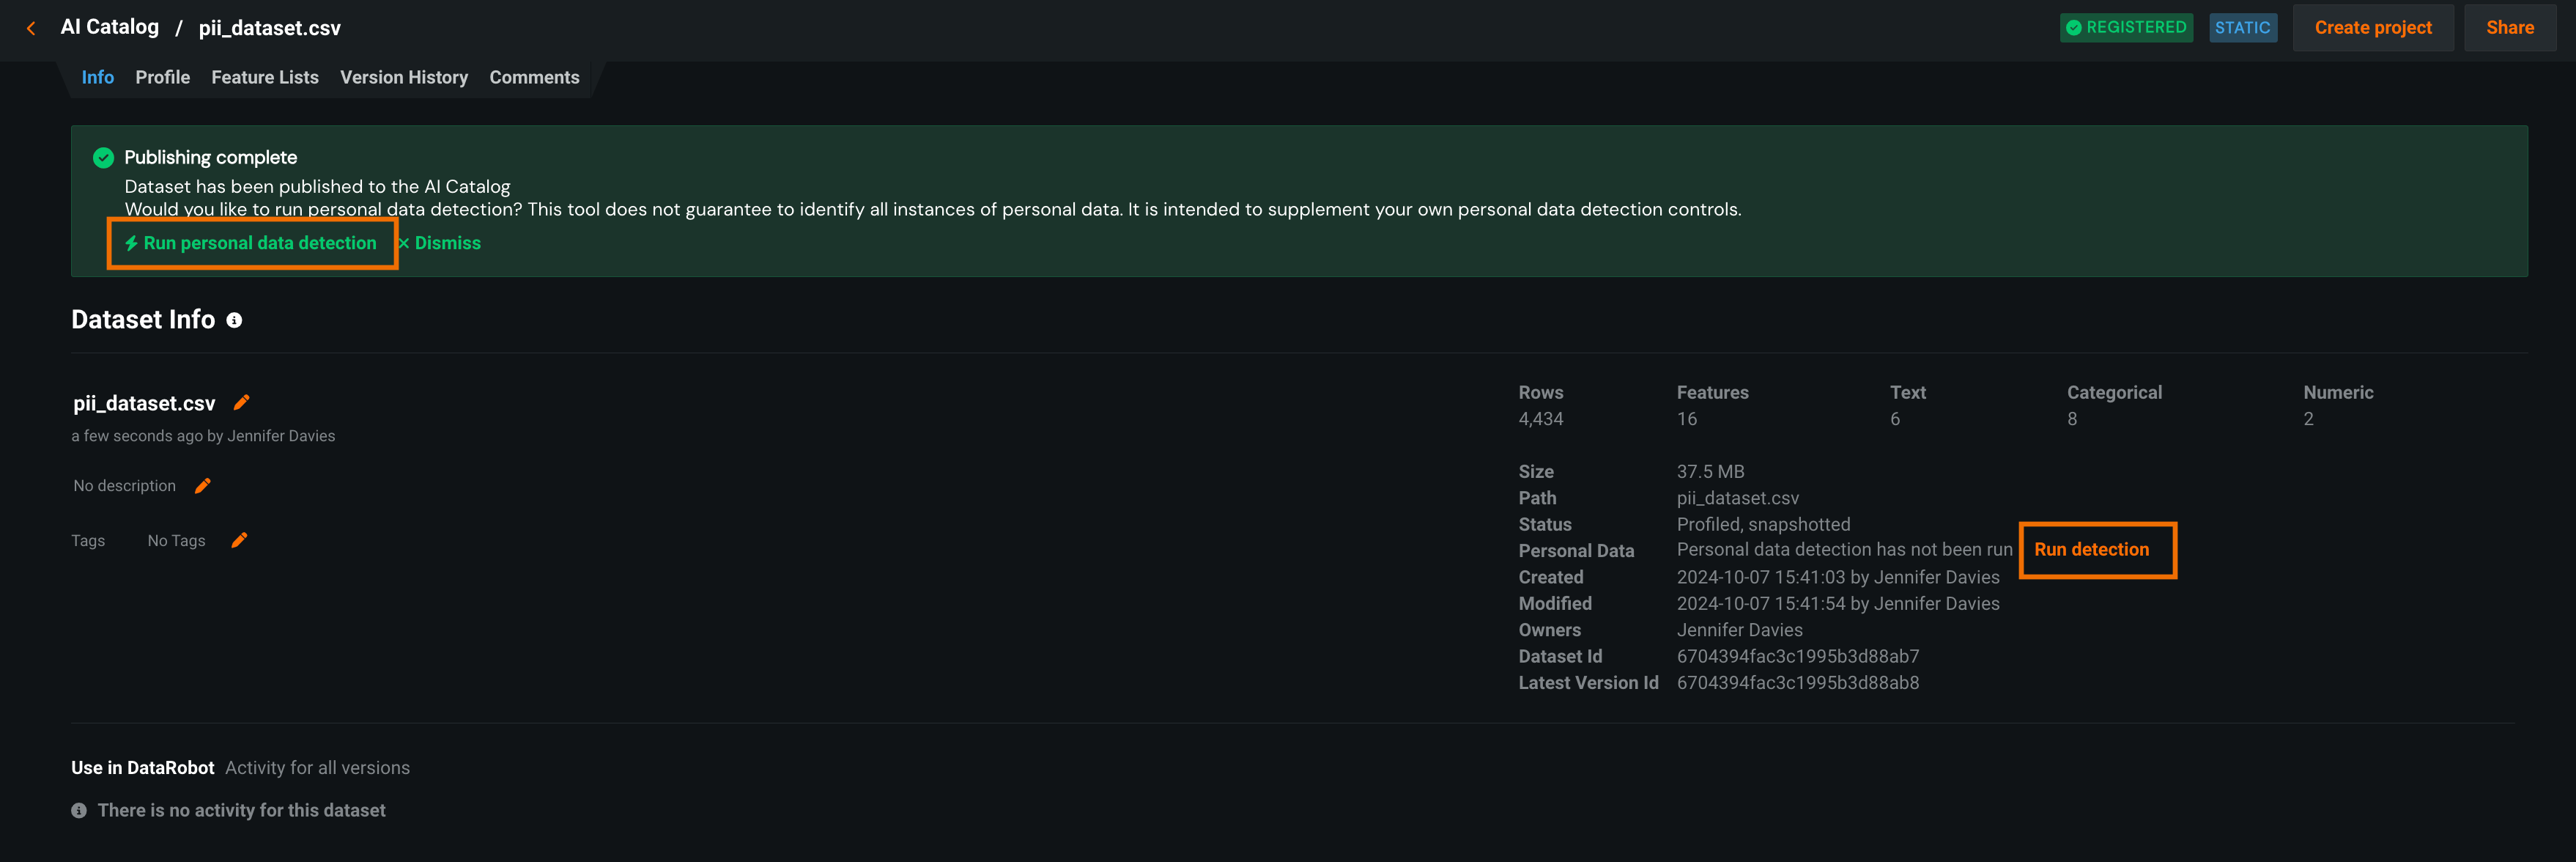
Task: Click the info icon beside Dataset Info heading
Action: [x=234, y=320]
